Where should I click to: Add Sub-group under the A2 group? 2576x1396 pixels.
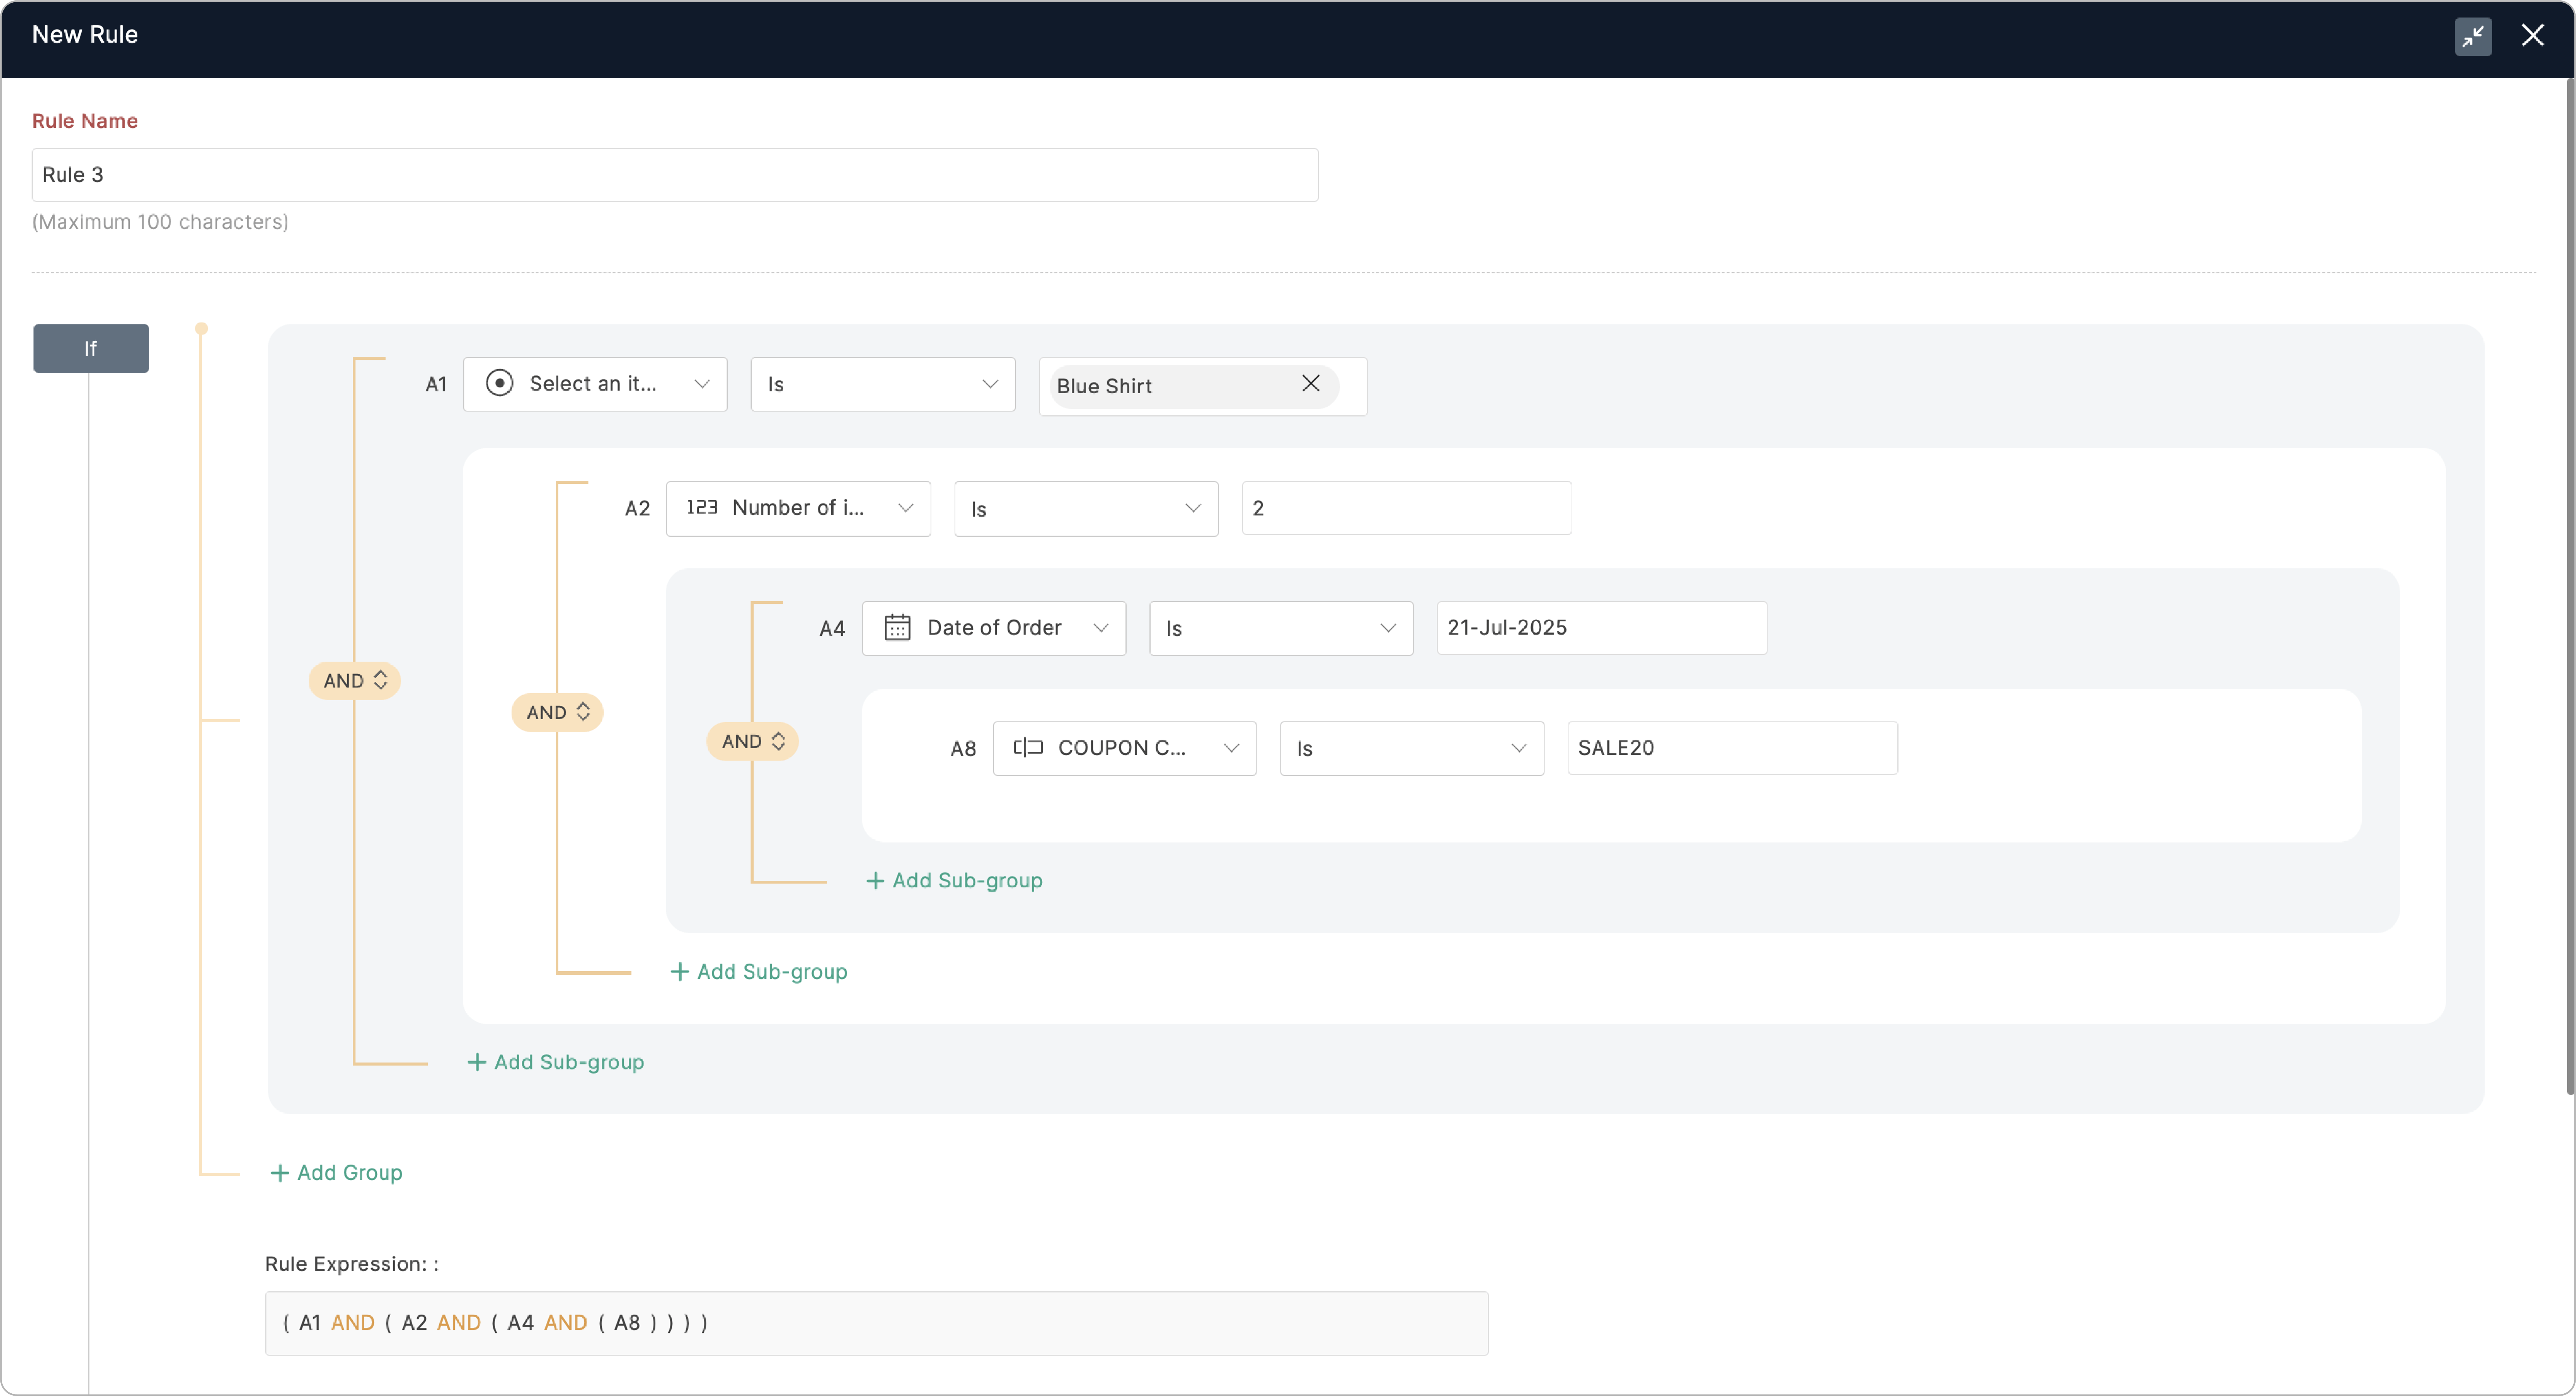coord(556,1063)
